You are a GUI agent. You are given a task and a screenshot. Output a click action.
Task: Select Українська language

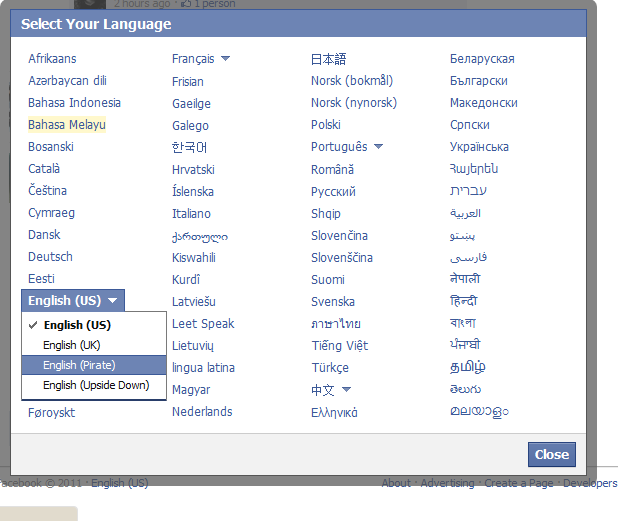479,147
